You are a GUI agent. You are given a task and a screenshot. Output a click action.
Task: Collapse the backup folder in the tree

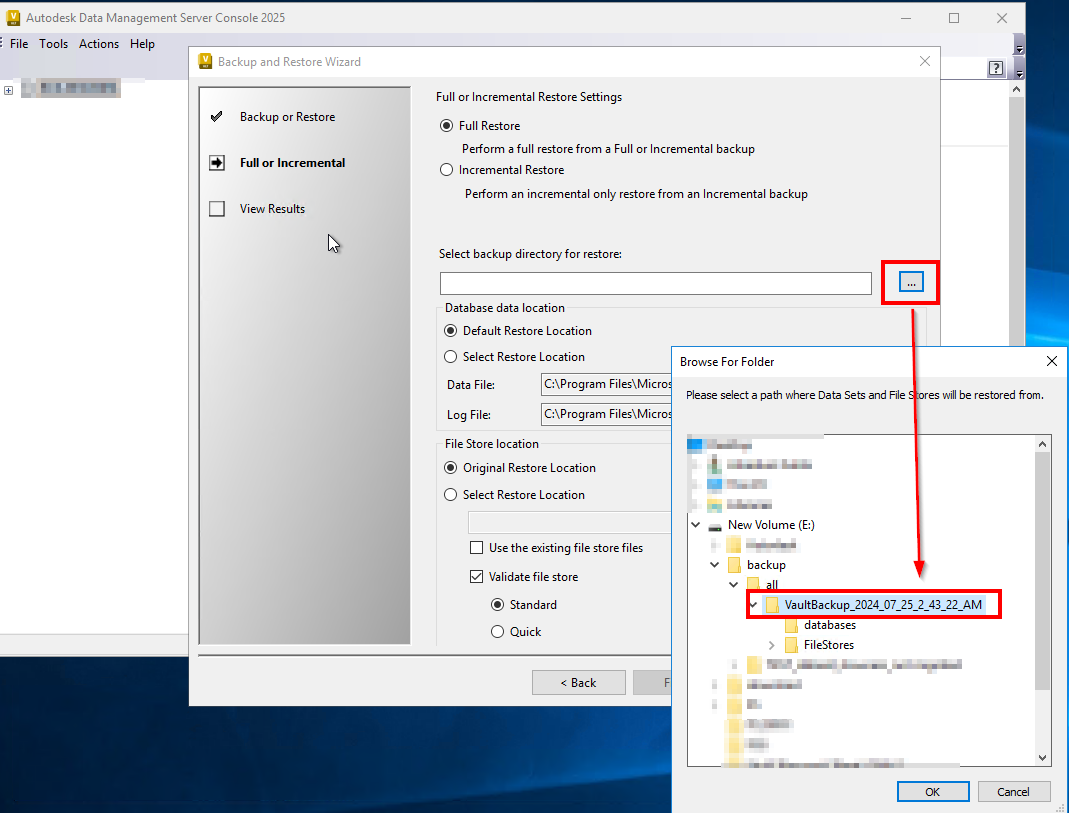714,564
